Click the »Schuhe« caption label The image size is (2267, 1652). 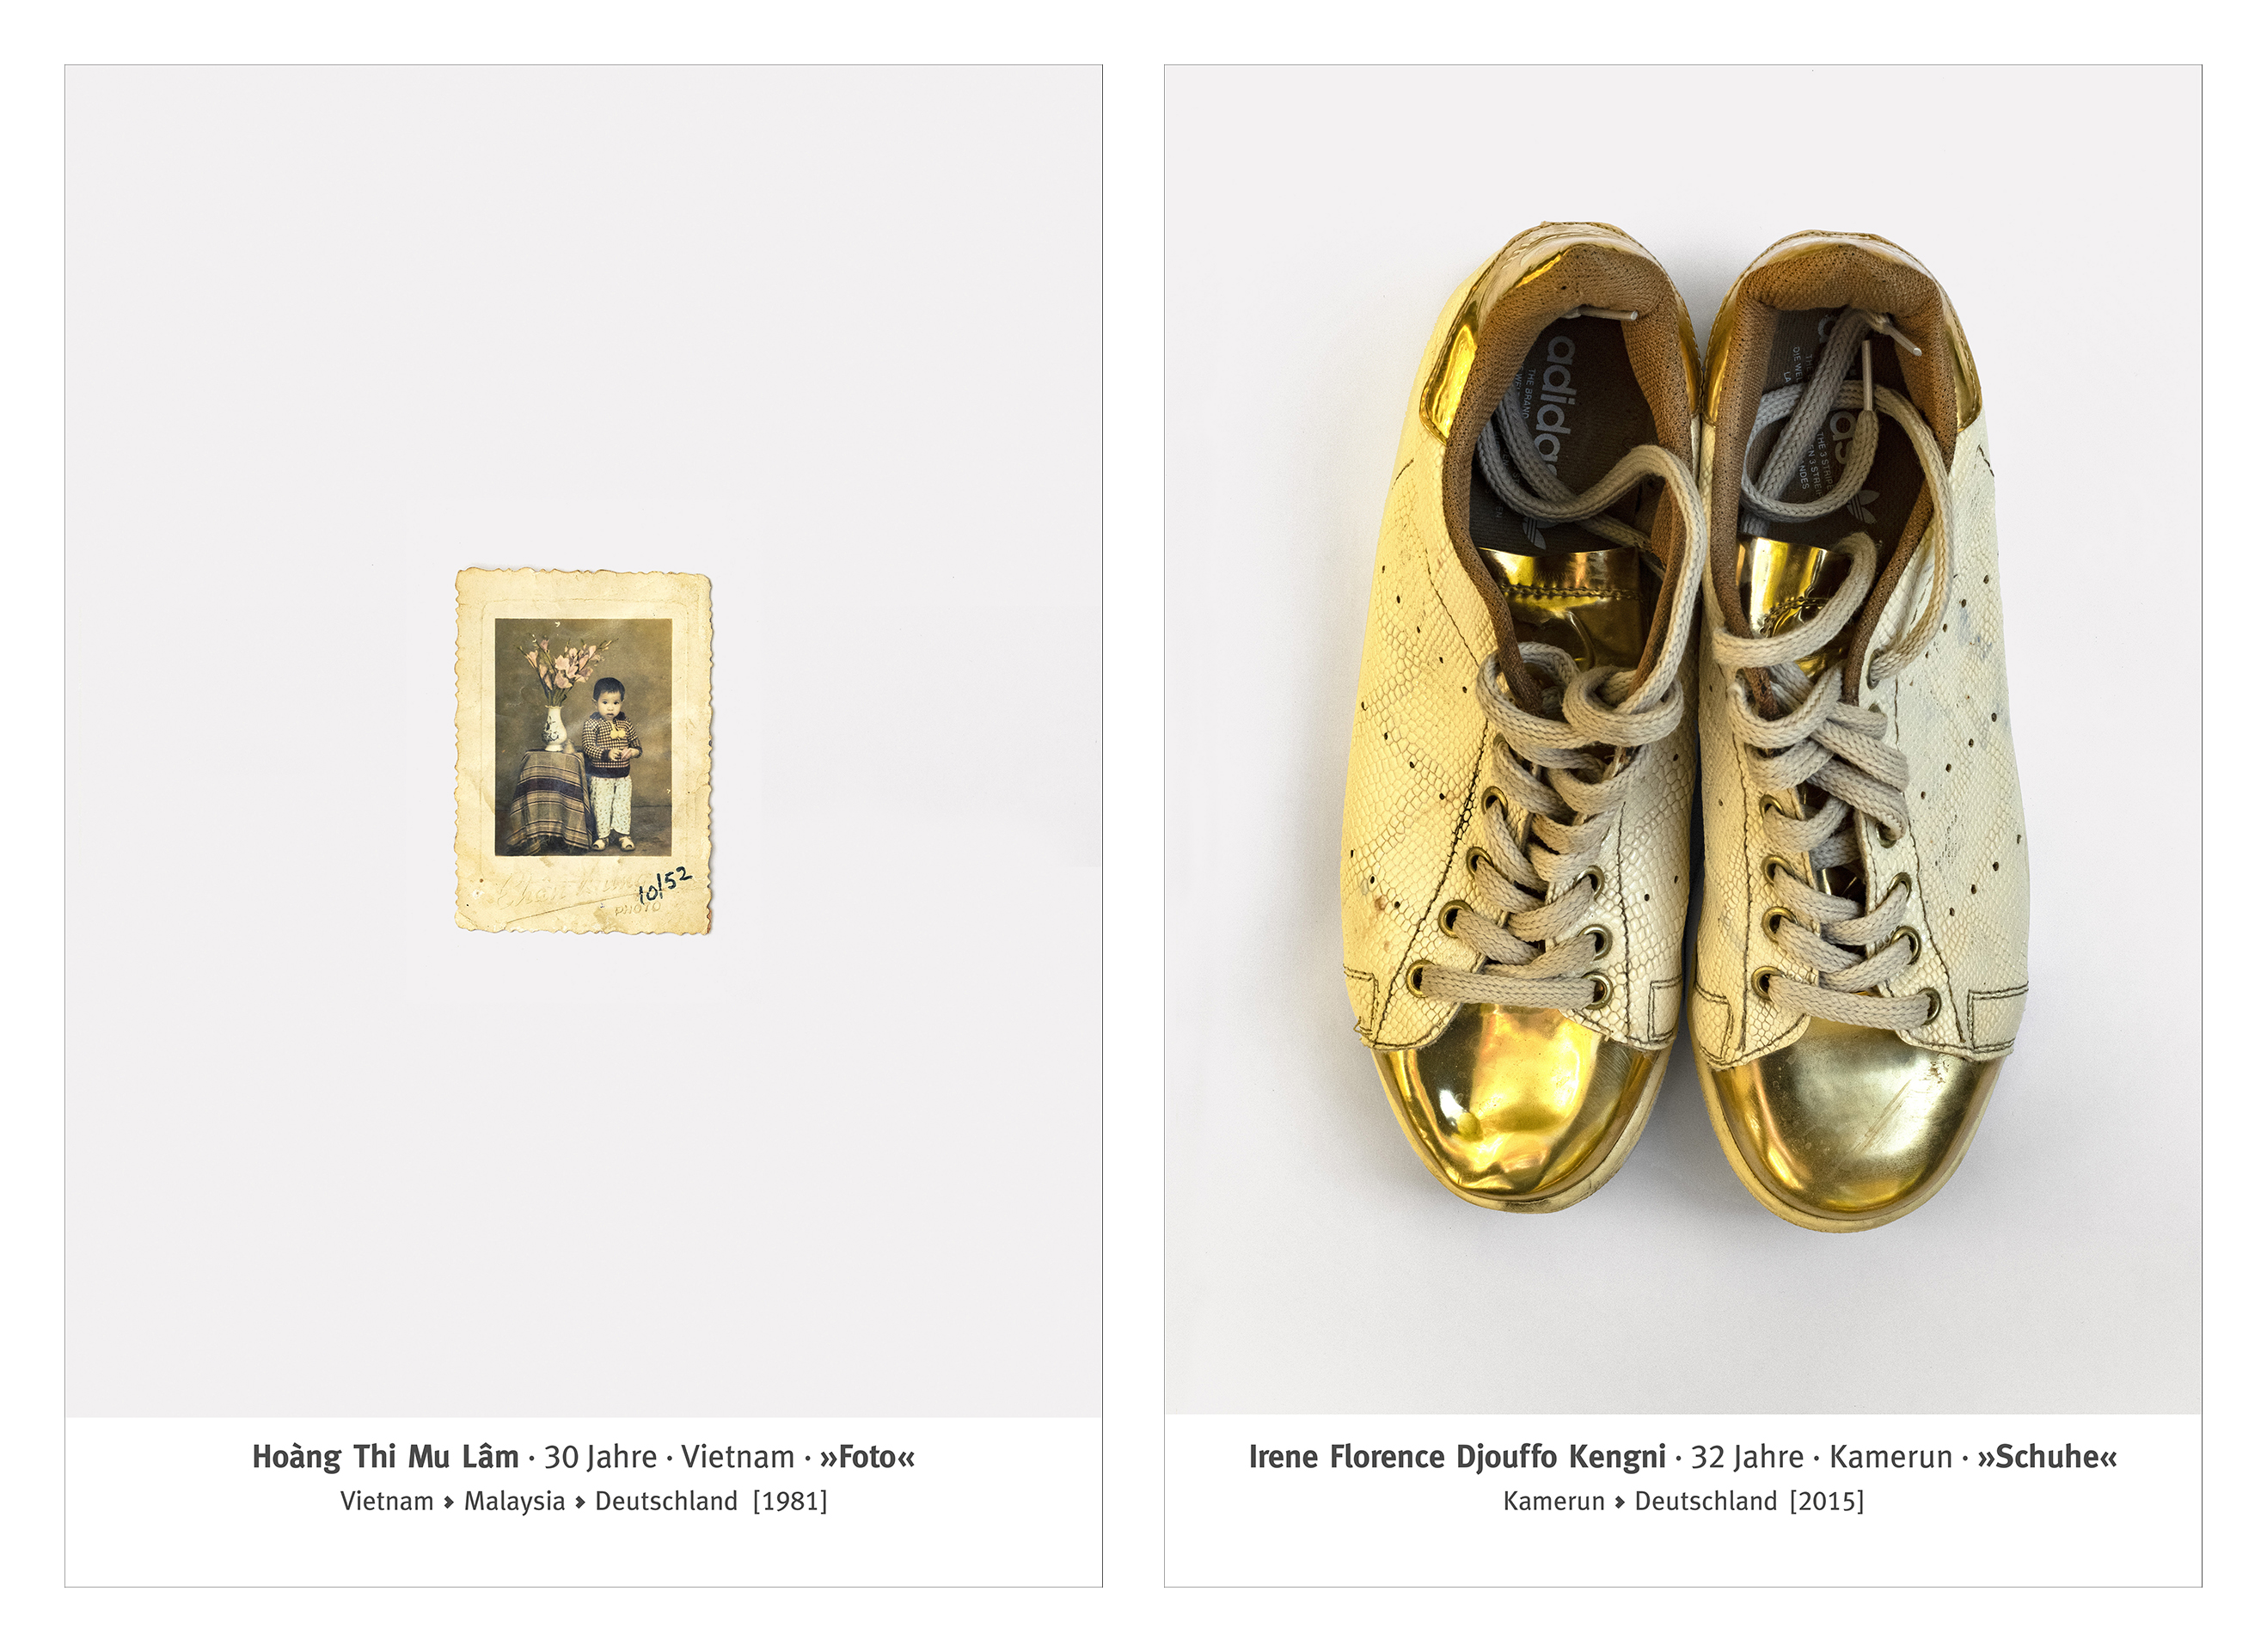[x=2047, y=1457]
